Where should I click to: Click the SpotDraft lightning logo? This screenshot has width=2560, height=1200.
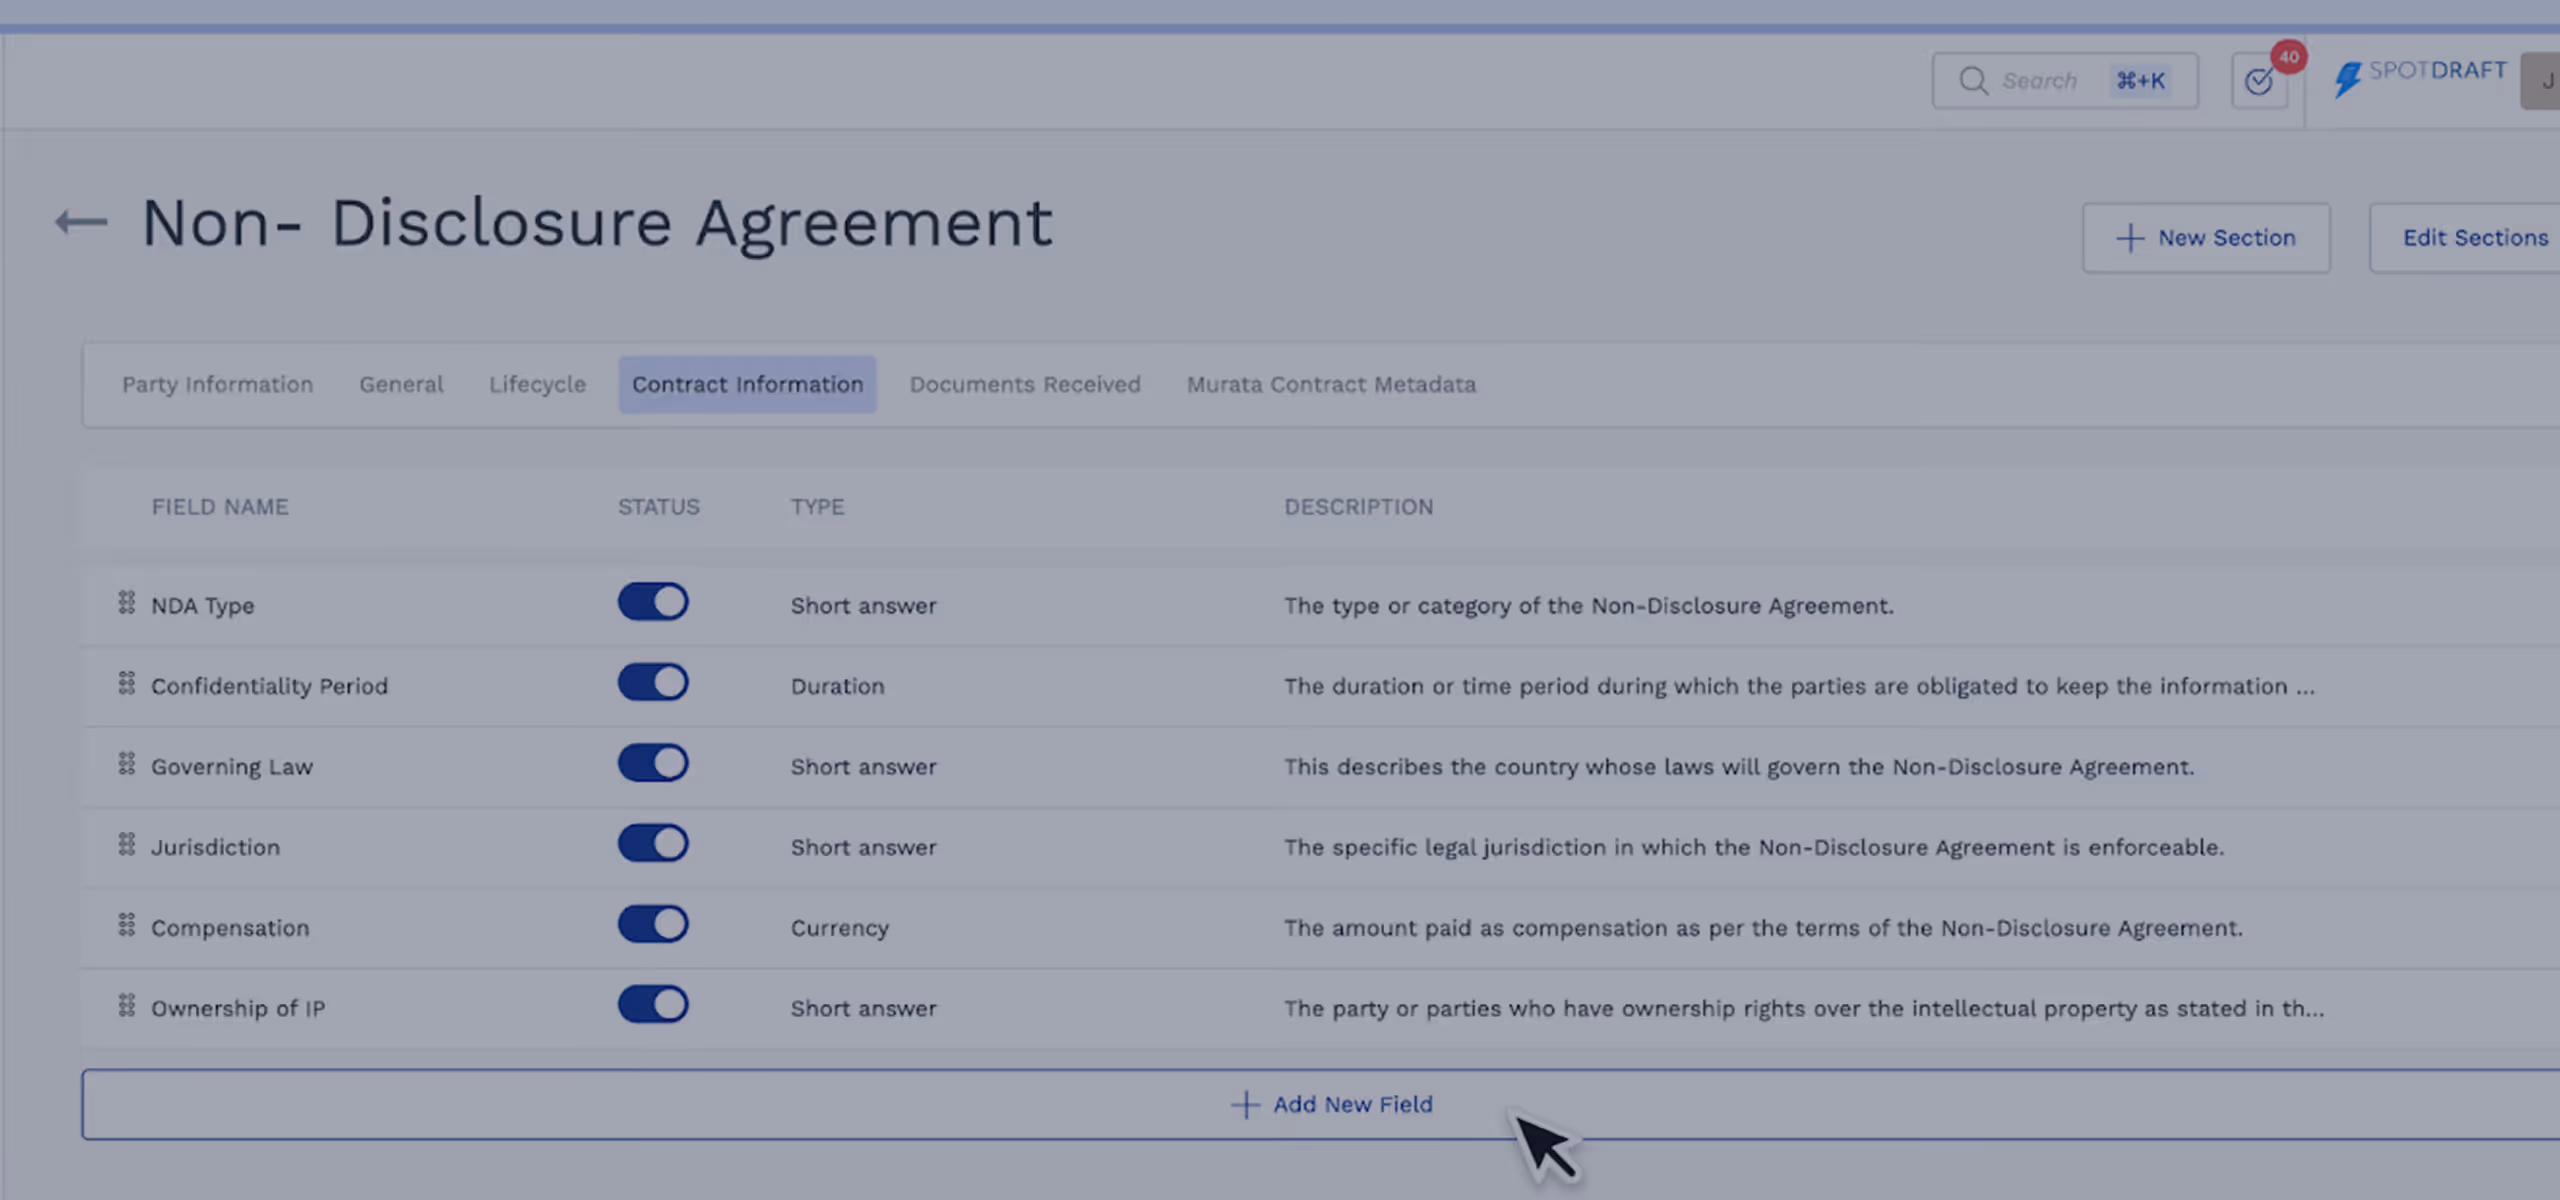pyautogui.click(x=2347, y=79)
